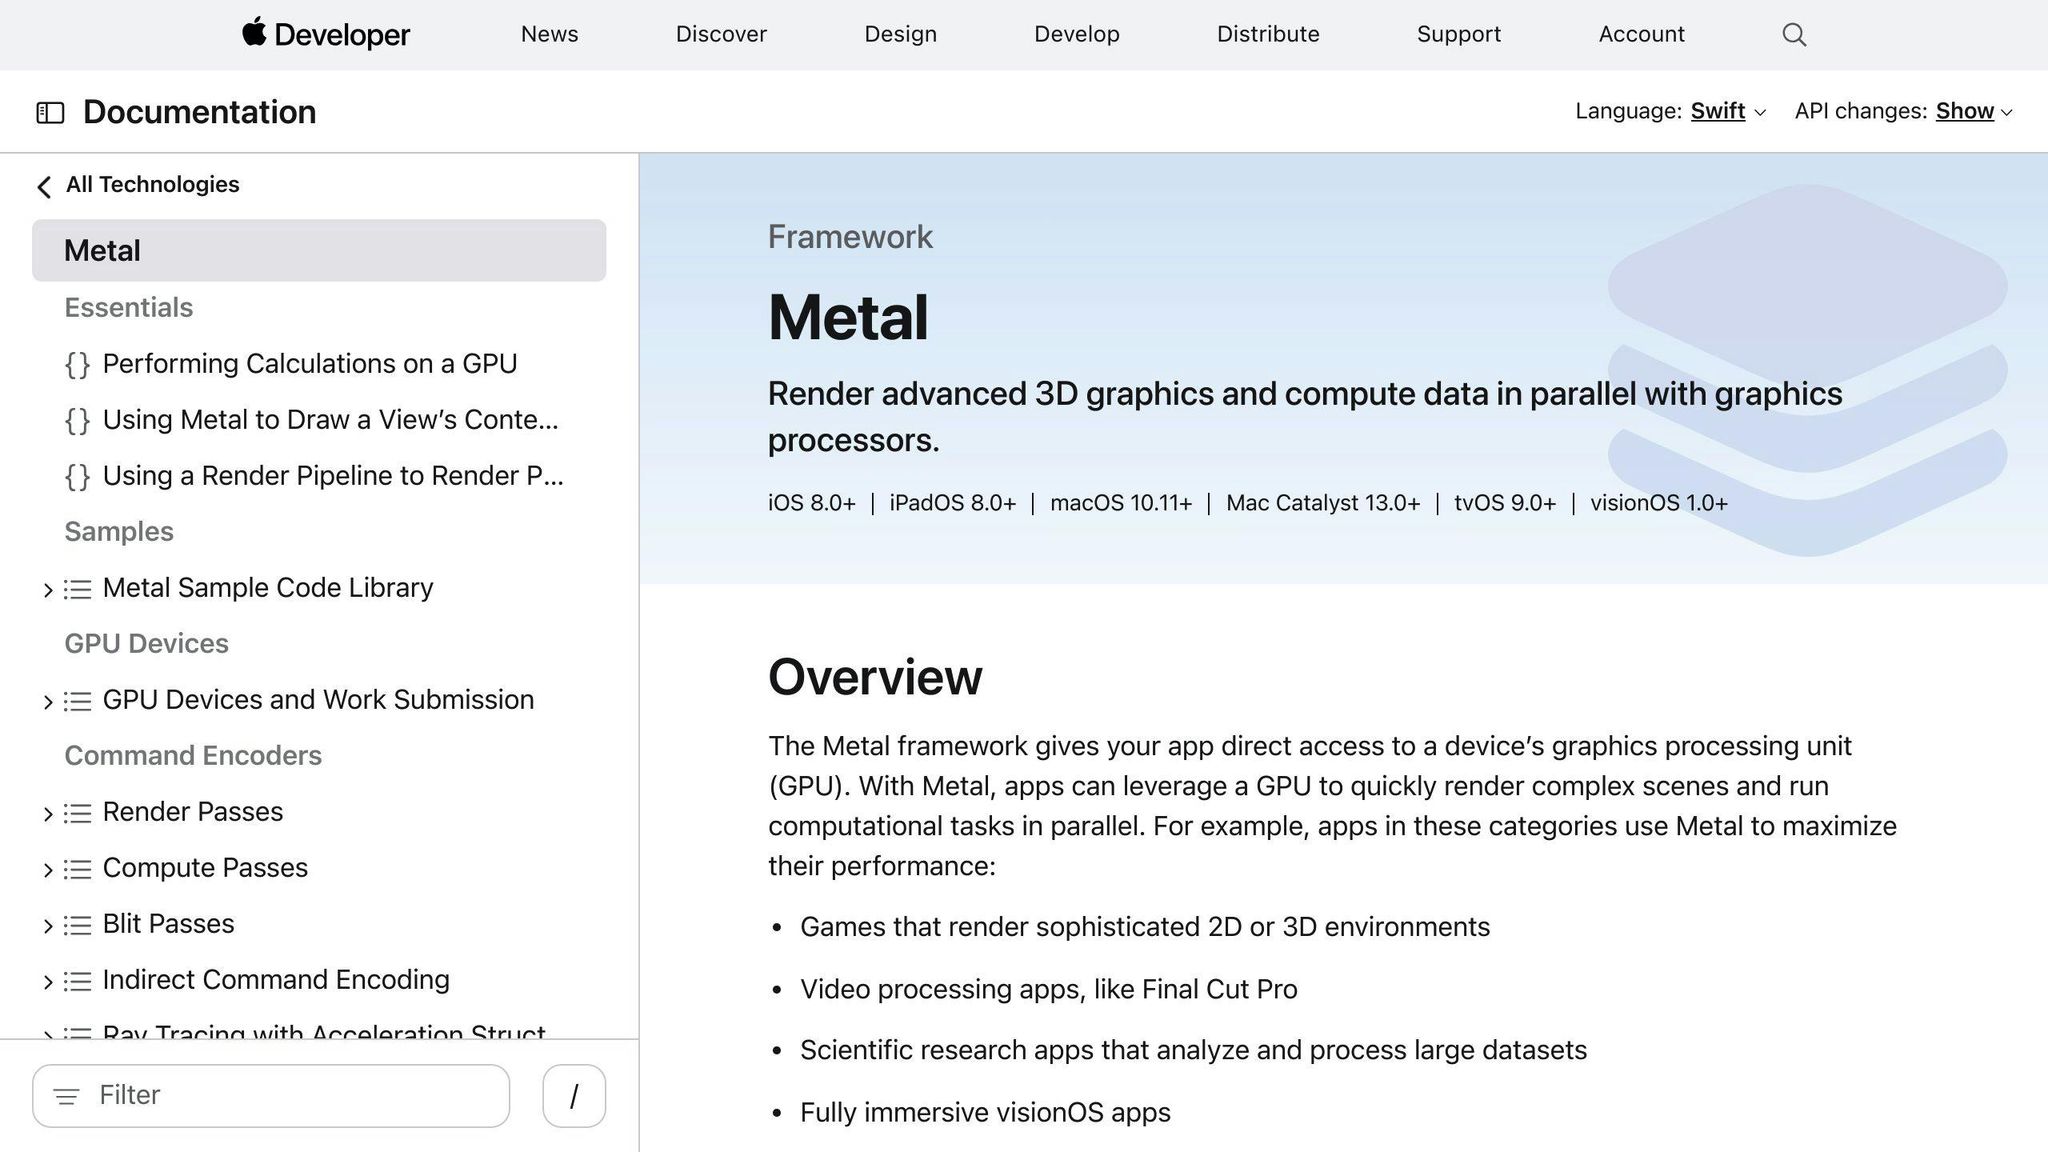Viewport: 2048px width, 1152px height.
Task: Click the filter lines icon in the Filter field
Action: point(67,1096)
